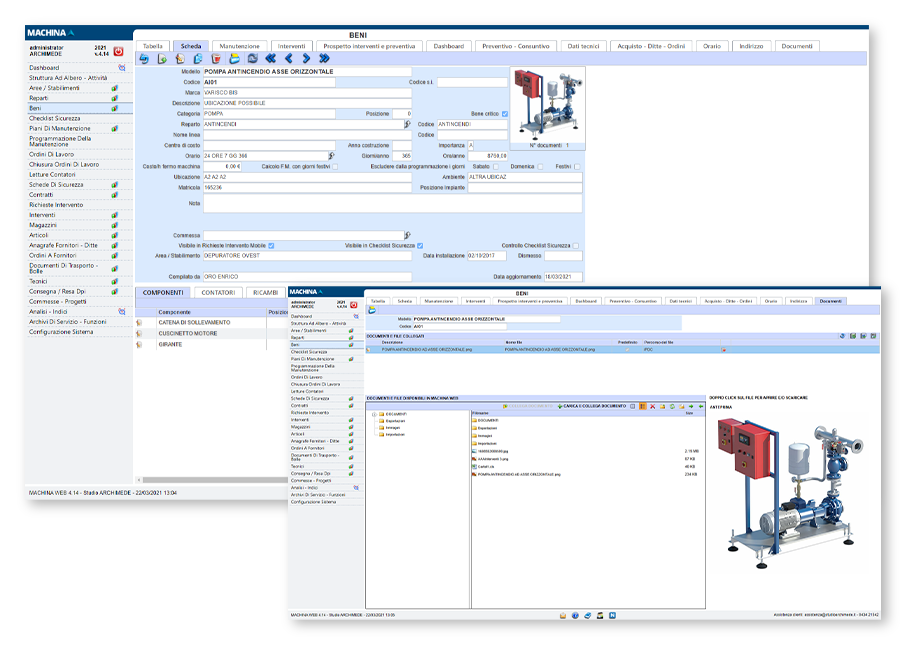Image resolution: width=900 pixels, height=660 pixels.
Task: Click the chart icon next to Dashboard
Action: (x=122, y=68)
